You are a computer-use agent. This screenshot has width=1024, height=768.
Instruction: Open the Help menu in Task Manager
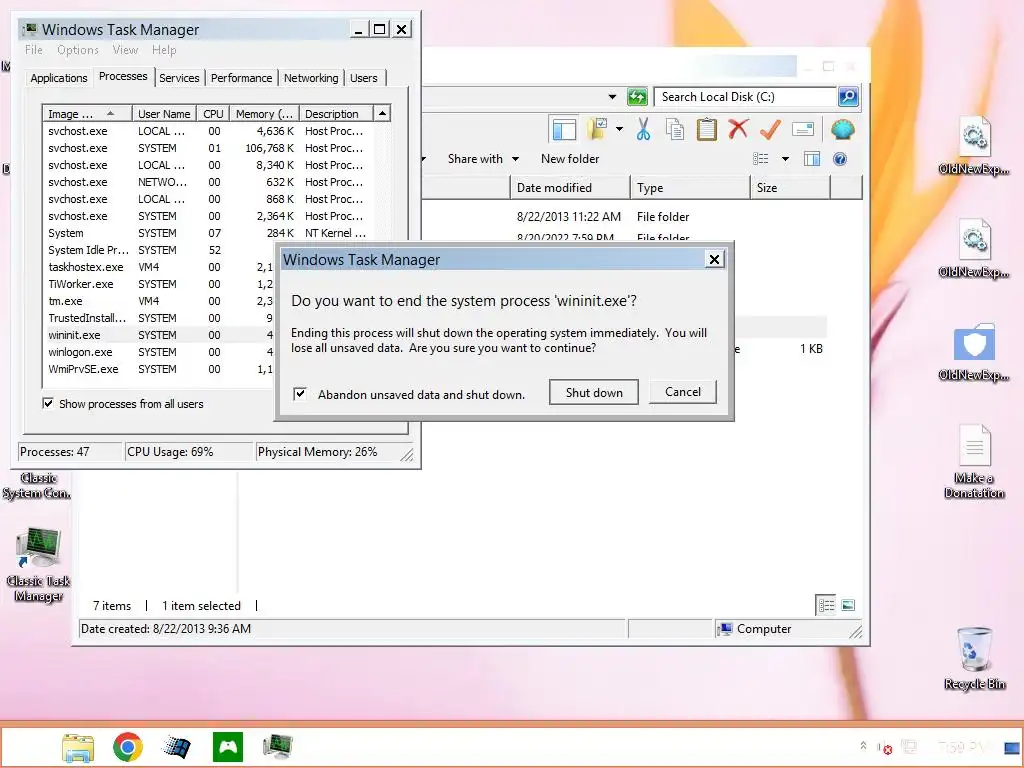(164, 50)
